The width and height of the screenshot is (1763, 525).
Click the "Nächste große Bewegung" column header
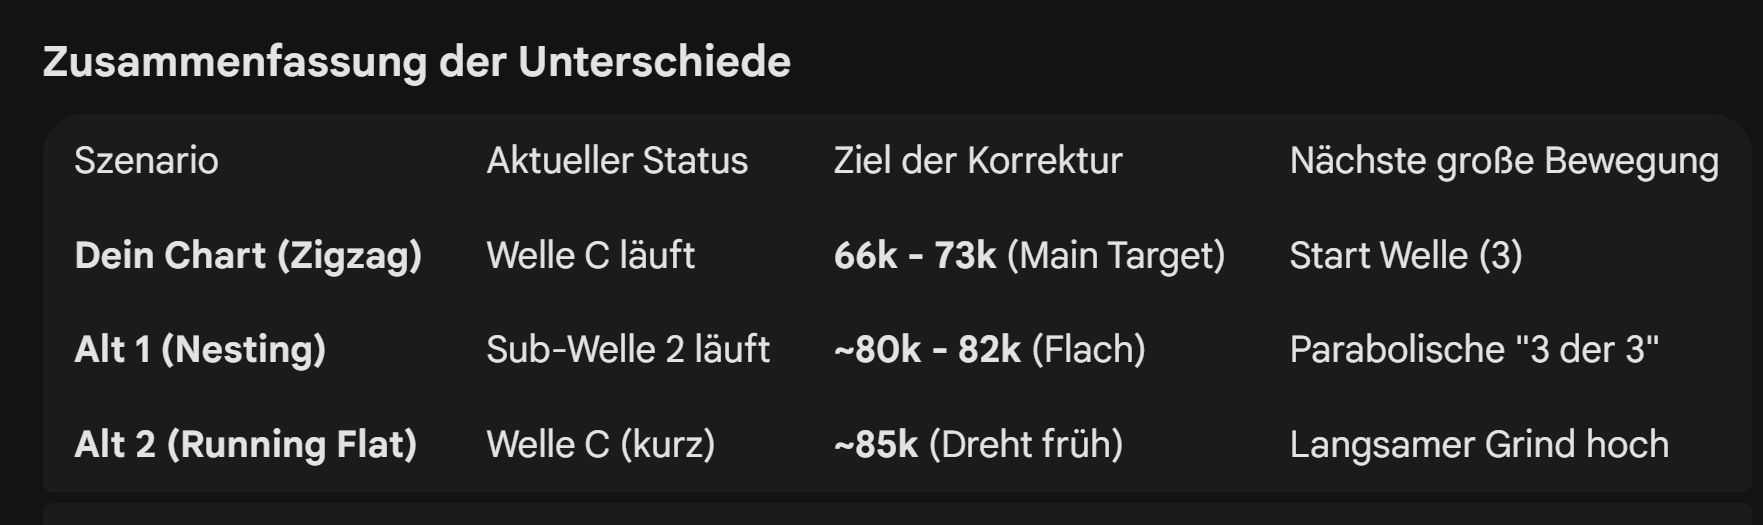pyautogui.click(x=1504, y=161)
